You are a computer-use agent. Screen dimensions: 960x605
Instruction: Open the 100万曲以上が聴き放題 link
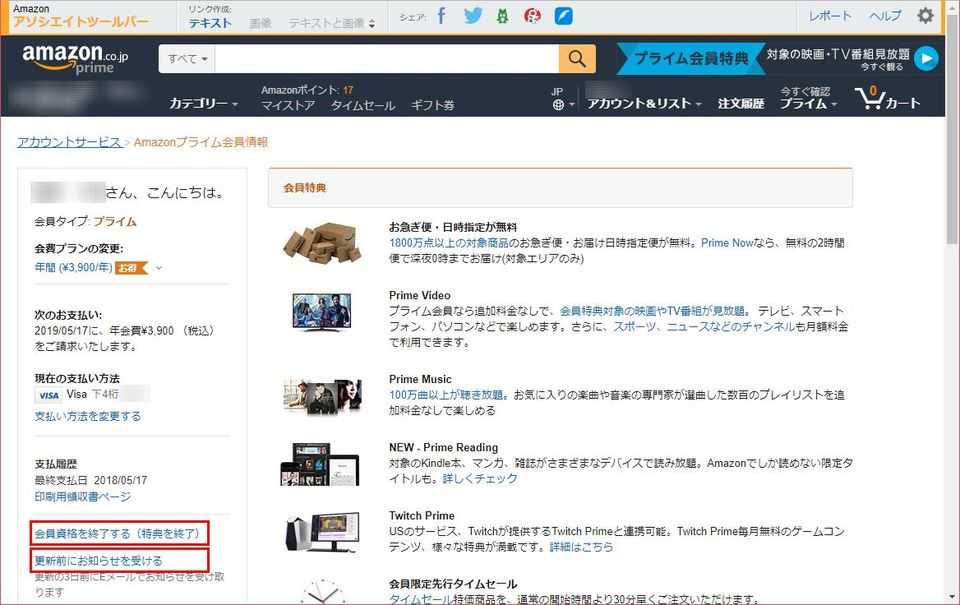click(447, 395)
